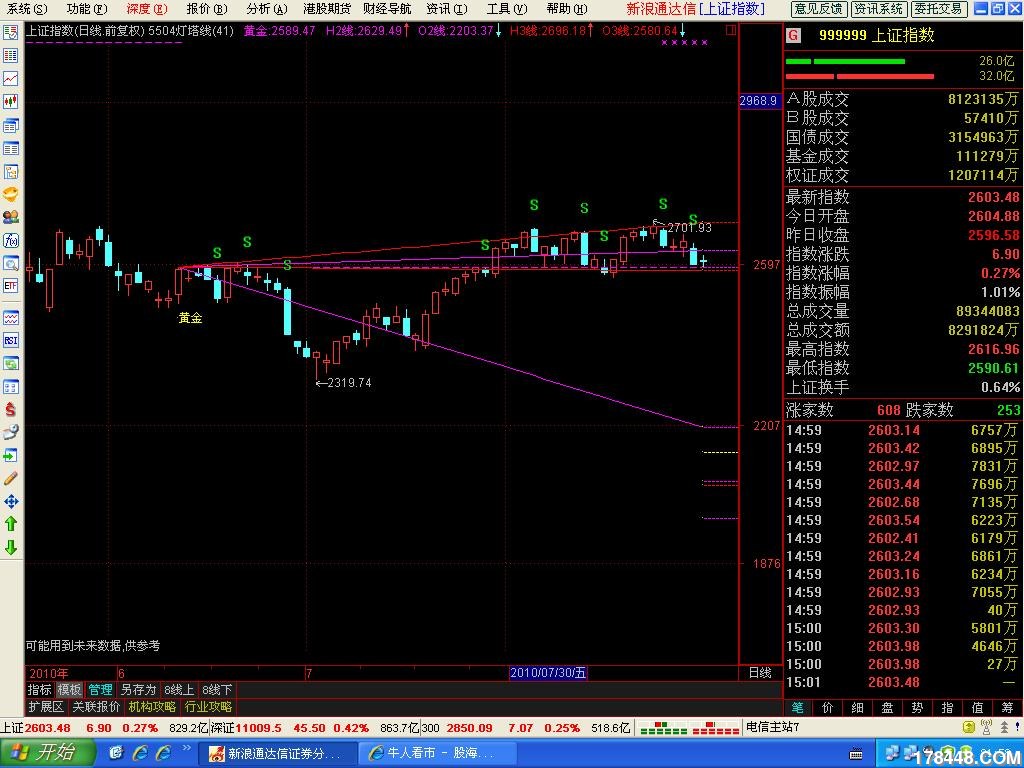
Task: Expand the 资讯 menu dropdown
Action: tap(445, 9)
